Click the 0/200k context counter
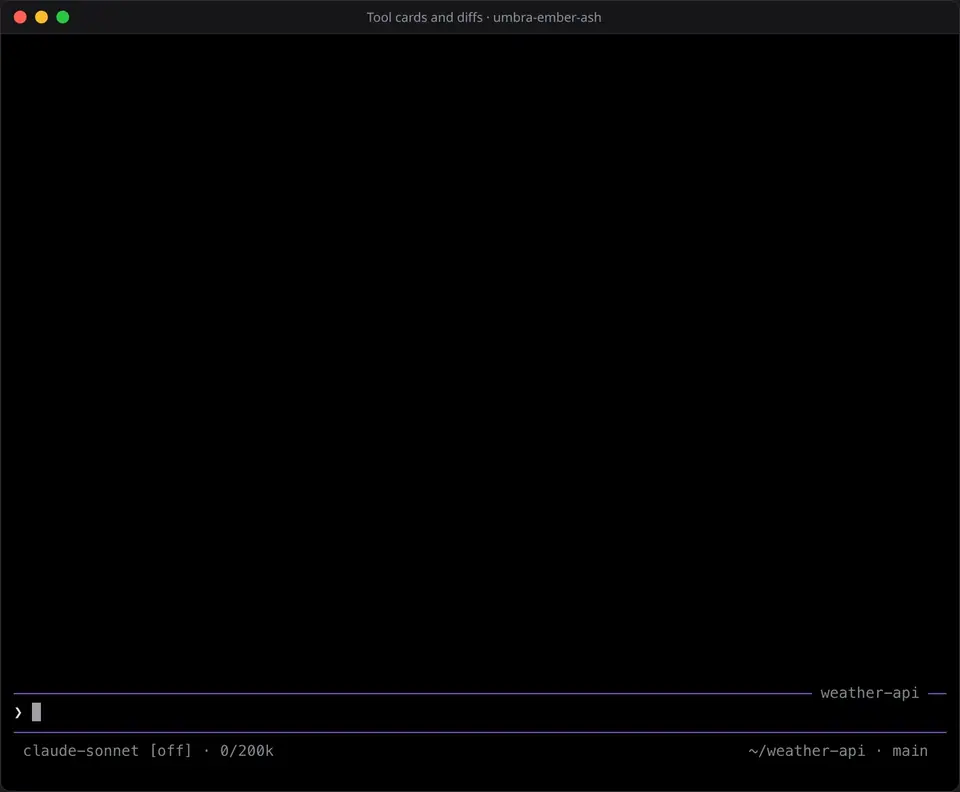The height and width of the screenshot is (792, 960). point(247,751)
